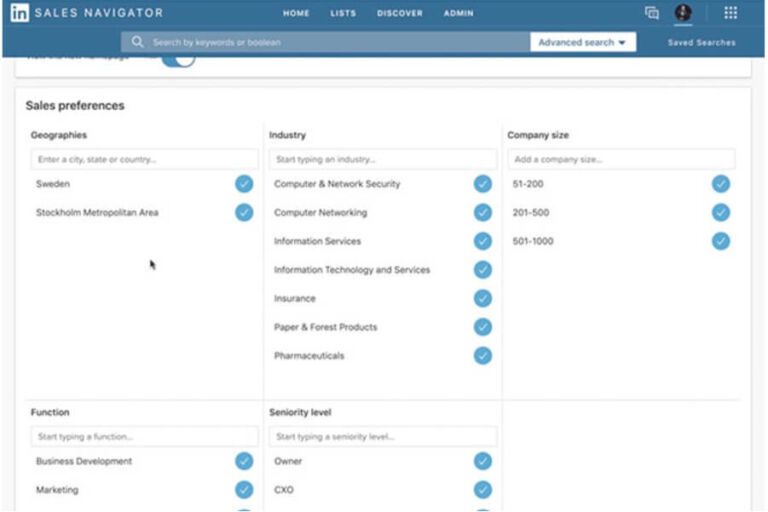Image resolution: width=768 pixels, height=512 pixels.
Task: Uncheck the 201-500 company size
Action: click(720, 212)
